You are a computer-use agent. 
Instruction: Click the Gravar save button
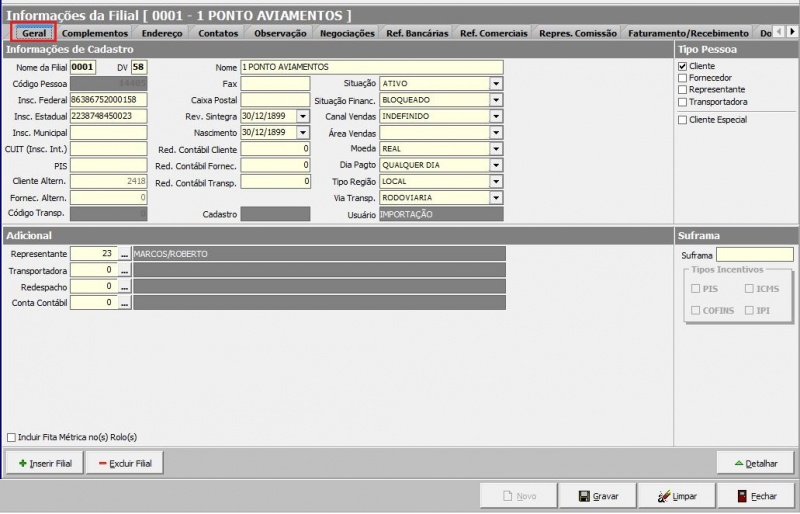(x=599, y=496)
